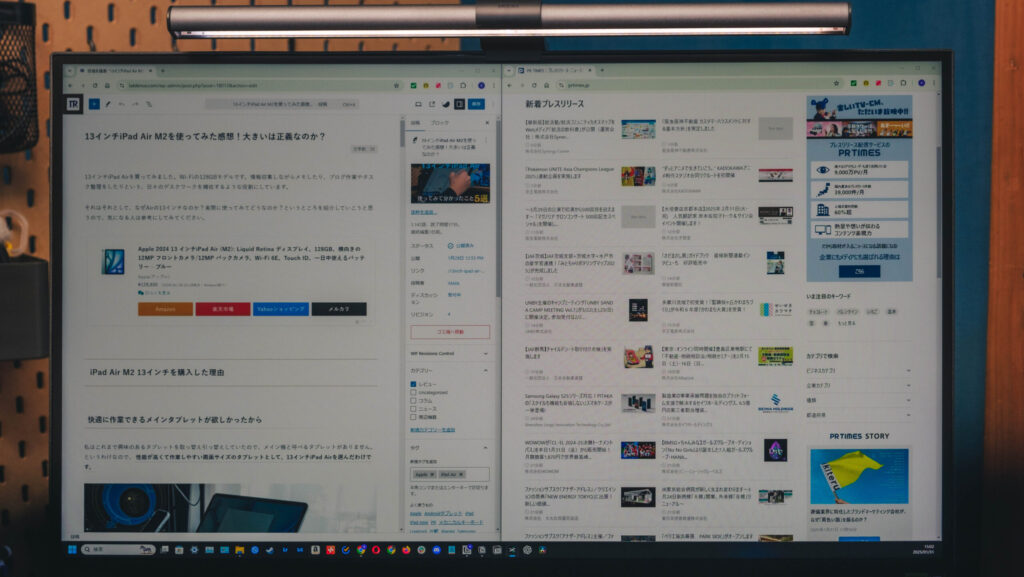Switch to the ブロック sidebar tab
The width and height of the screenshot is (1024, 577).
pos(440,122)
